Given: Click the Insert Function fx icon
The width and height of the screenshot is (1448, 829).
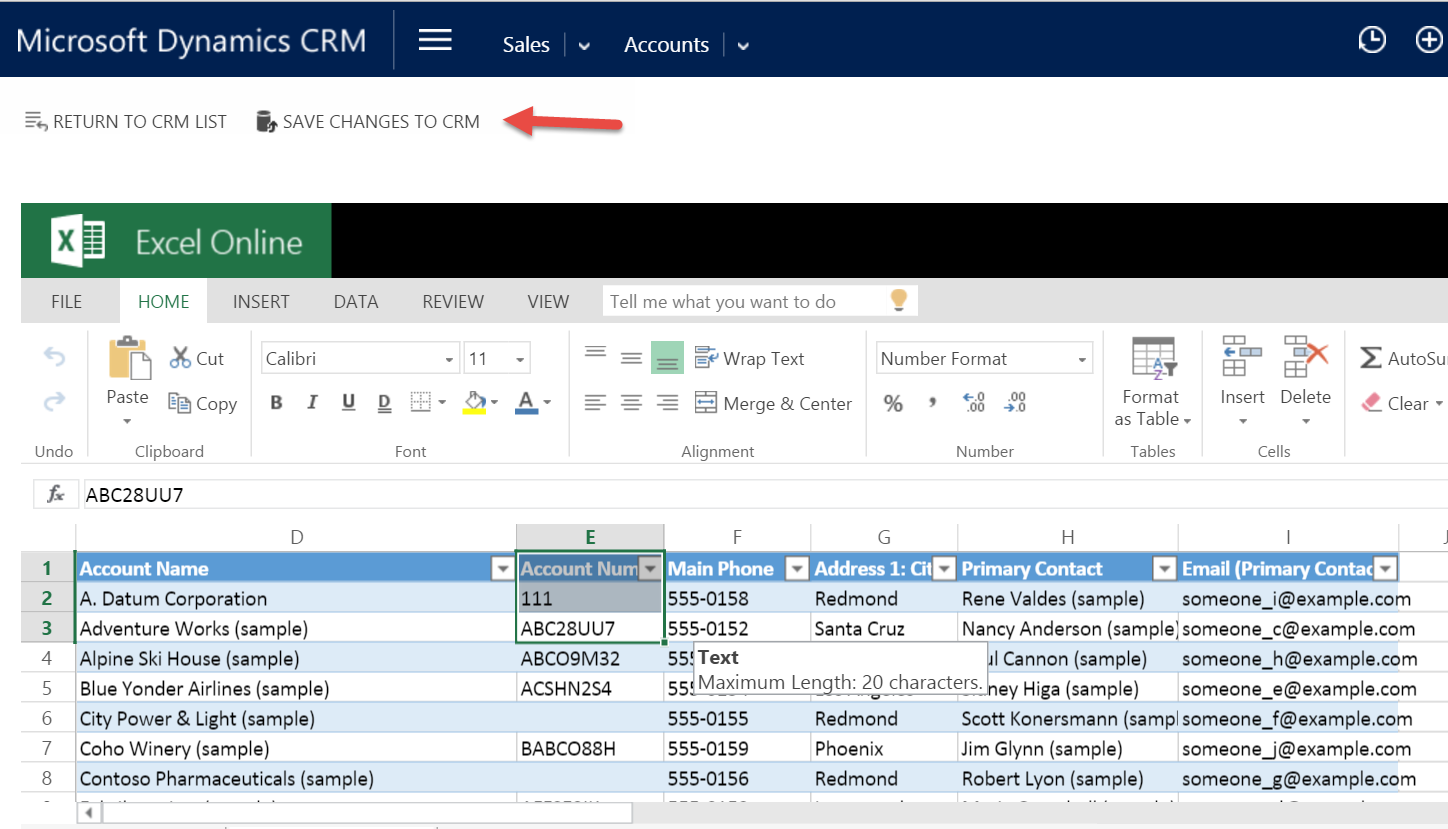Looking at the screenshot, I should [x=55, y=493].
